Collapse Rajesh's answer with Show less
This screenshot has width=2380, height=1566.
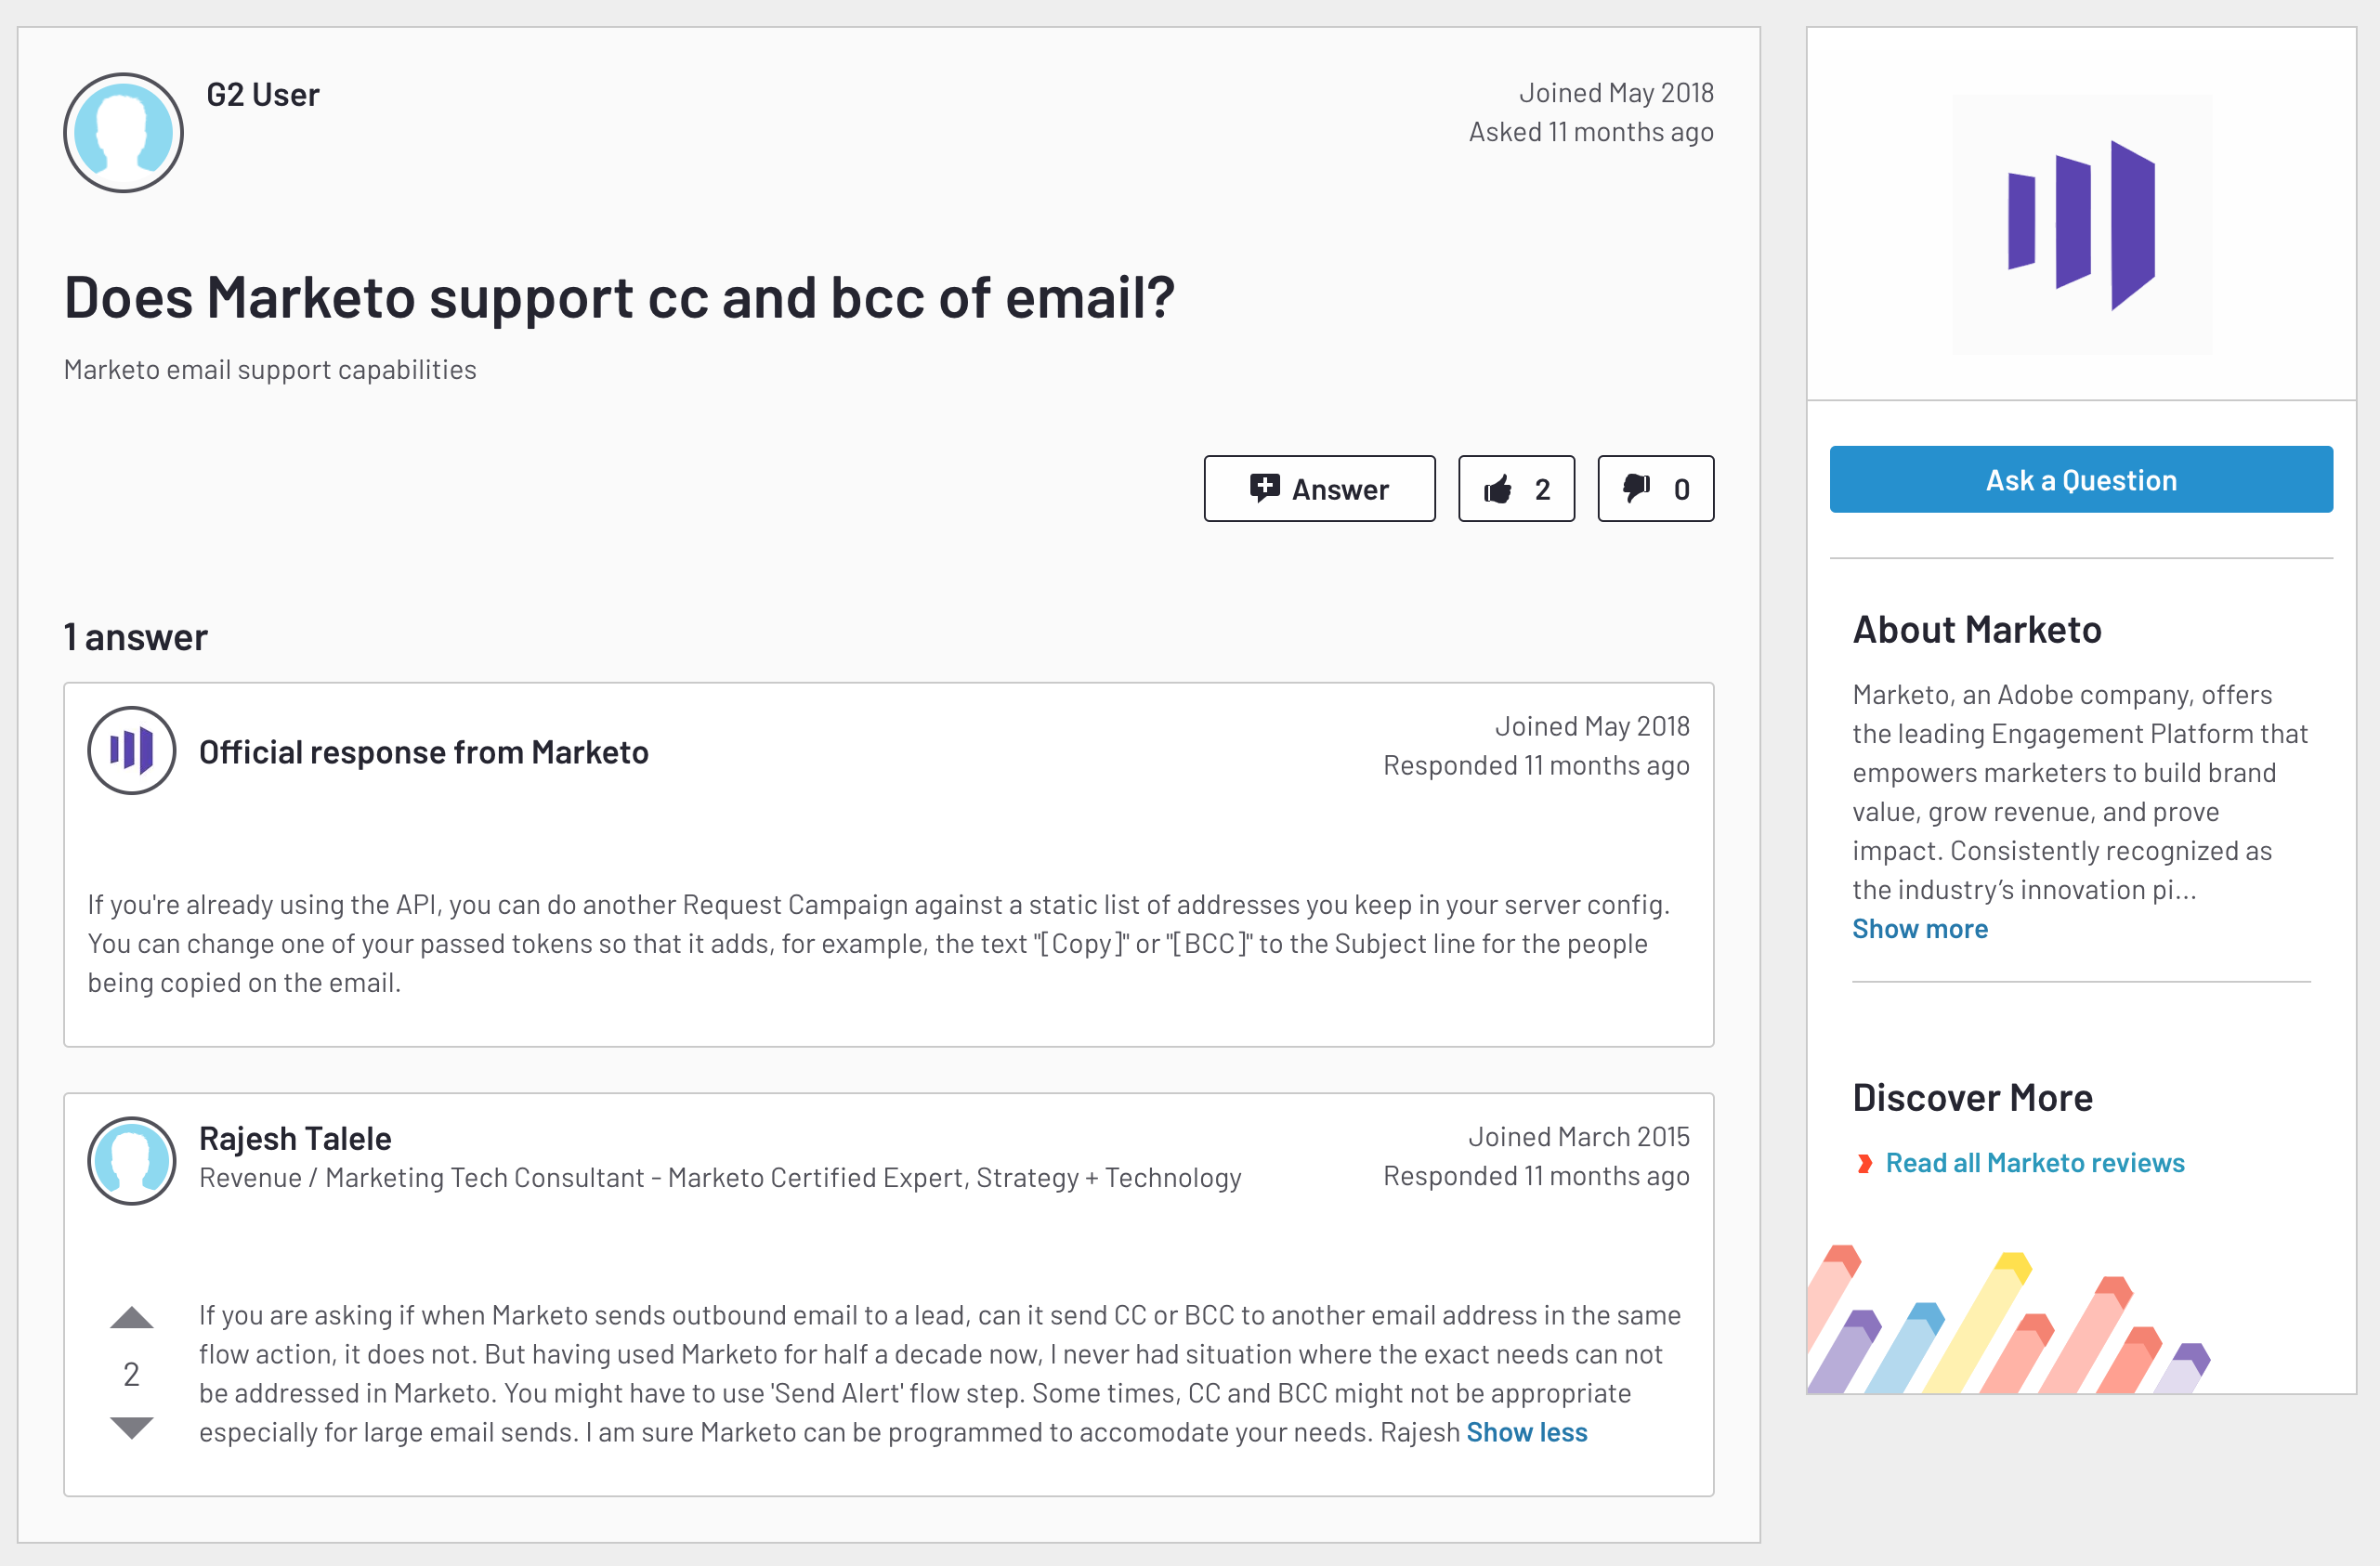[x=1527, y=1433]
